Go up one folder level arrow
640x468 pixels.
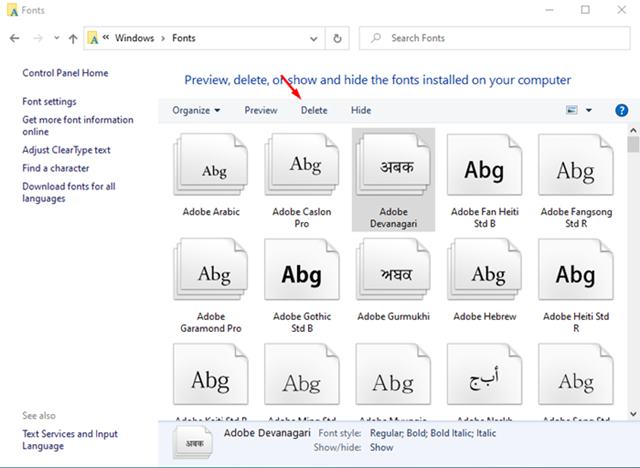[x=73, y=38]
